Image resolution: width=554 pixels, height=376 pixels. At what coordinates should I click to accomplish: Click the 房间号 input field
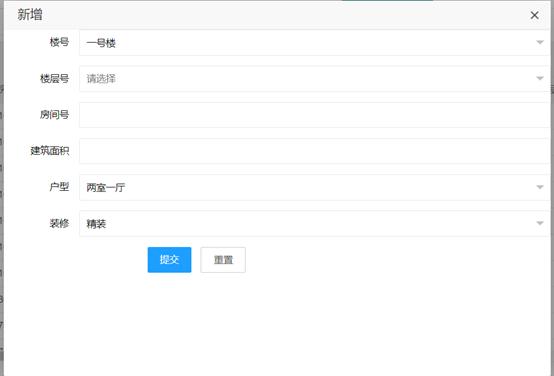point(314,115)
